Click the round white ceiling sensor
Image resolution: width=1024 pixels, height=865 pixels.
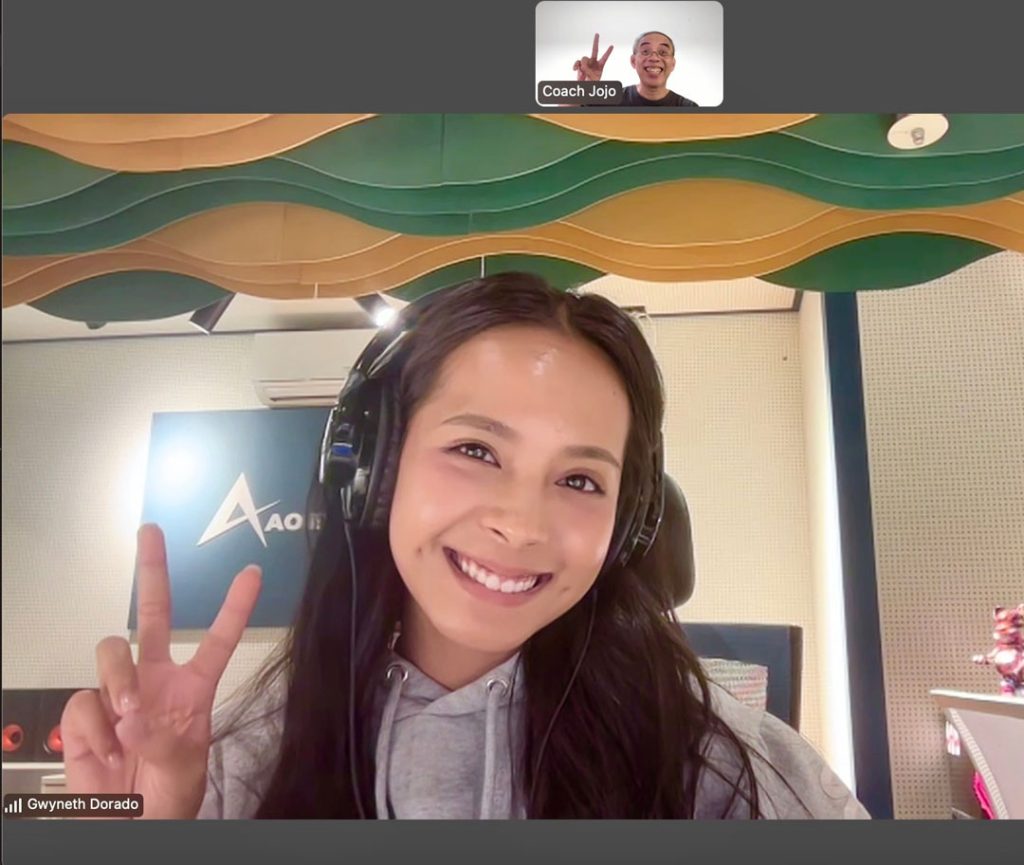click(x=916, y=131)
